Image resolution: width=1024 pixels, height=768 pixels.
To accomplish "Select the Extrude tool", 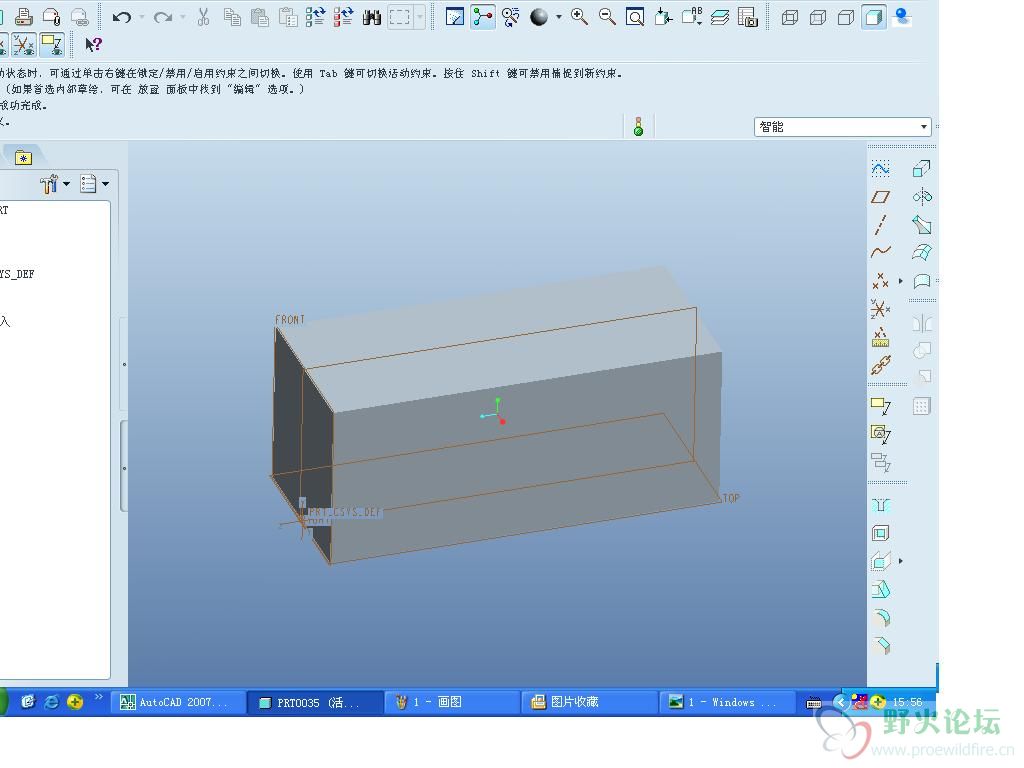I will [921, 169].
